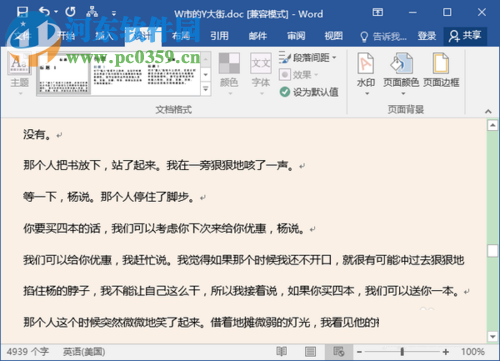
Task: Open the Undo history dropdown arrow
Action: click(56, 12)
